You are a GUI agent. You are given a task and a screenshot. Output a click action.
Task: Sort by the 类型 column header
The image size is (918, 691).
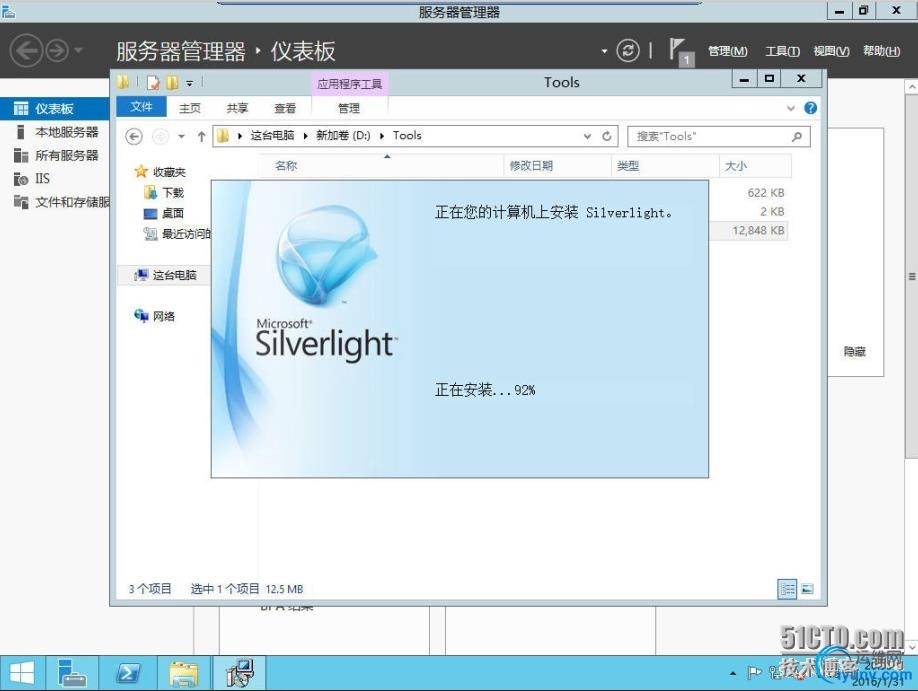(x=665, y=166)
